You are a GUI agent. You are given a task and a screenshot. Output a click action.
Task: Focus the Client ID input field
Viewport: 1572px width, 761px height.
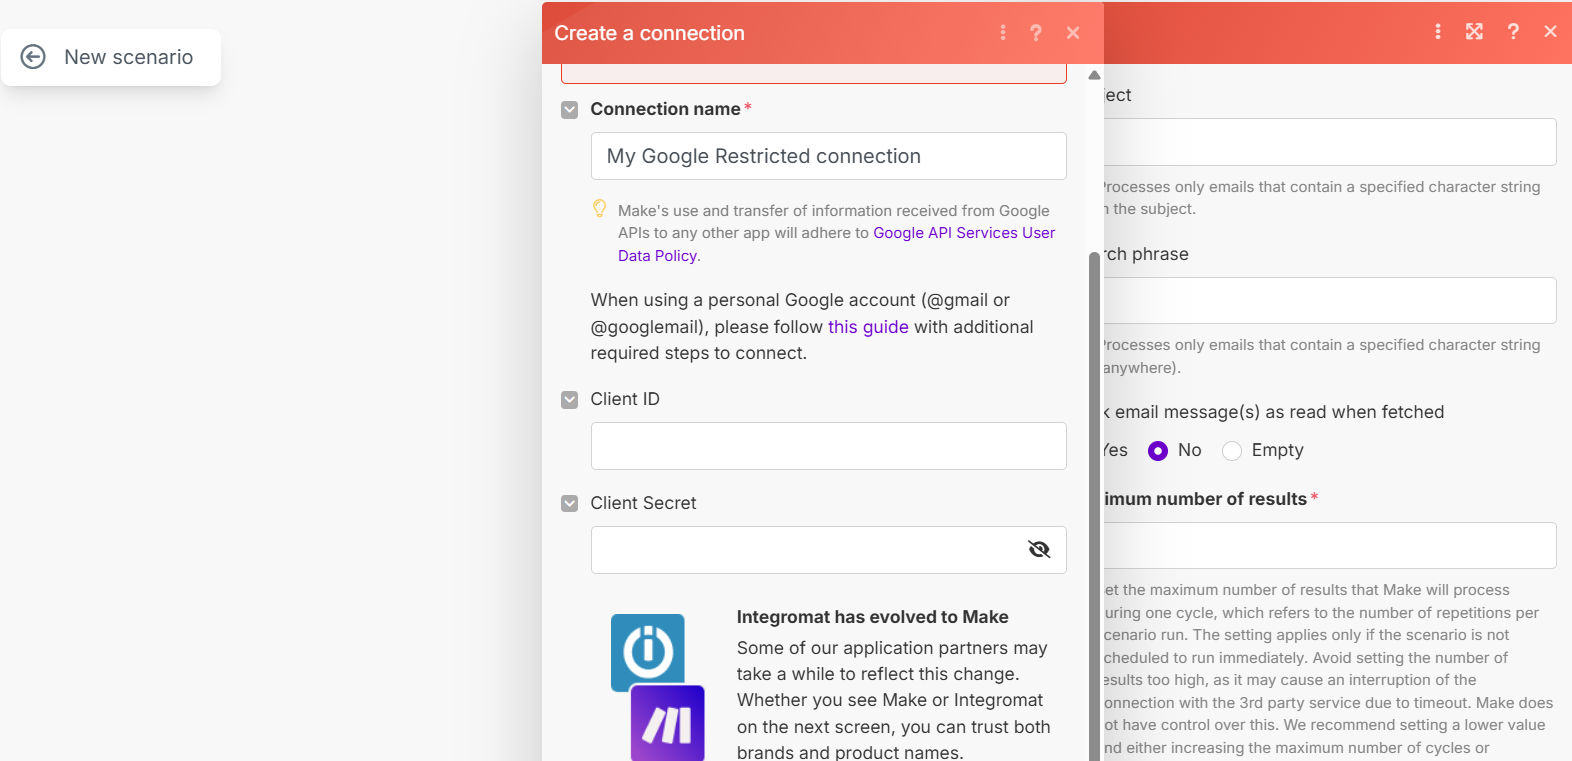tap(828, 446)
